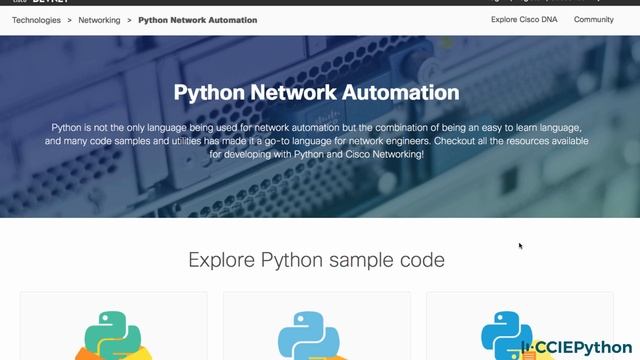Click the Explore Python sample code heading
This screenshot has width=640, height=360.
tap(316, 260)
